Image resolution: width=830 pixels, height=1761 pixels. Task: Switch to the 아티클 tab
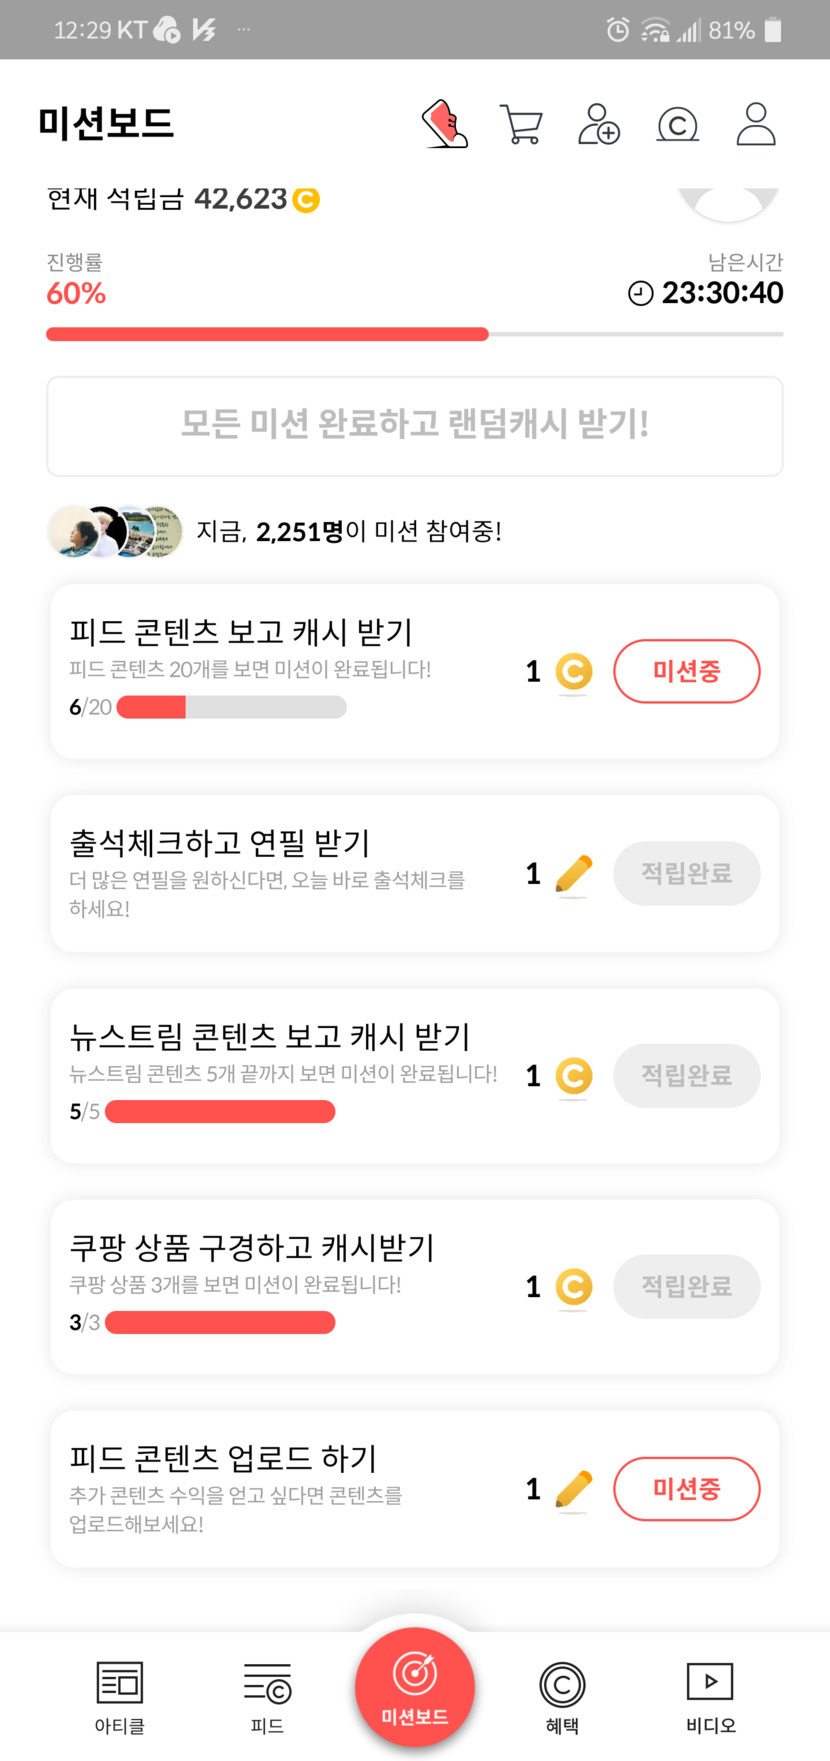coord(120,1696)
